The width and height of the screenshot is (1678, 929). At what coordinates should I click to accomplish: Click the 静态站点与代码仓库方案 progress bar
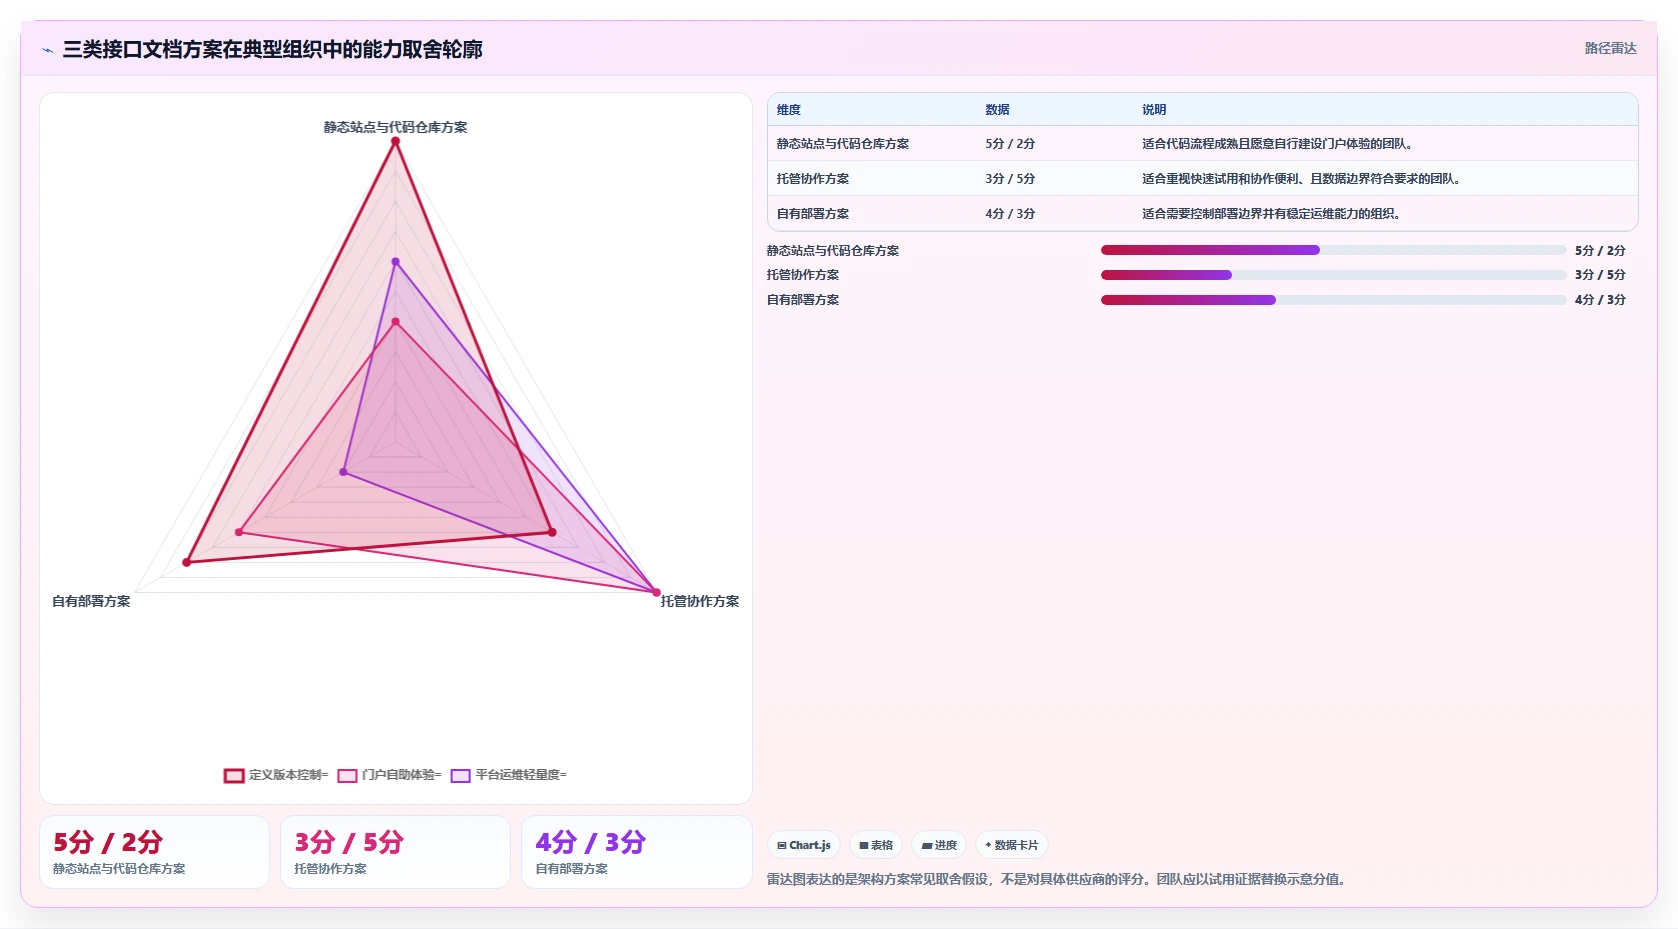coord(1333,250)
